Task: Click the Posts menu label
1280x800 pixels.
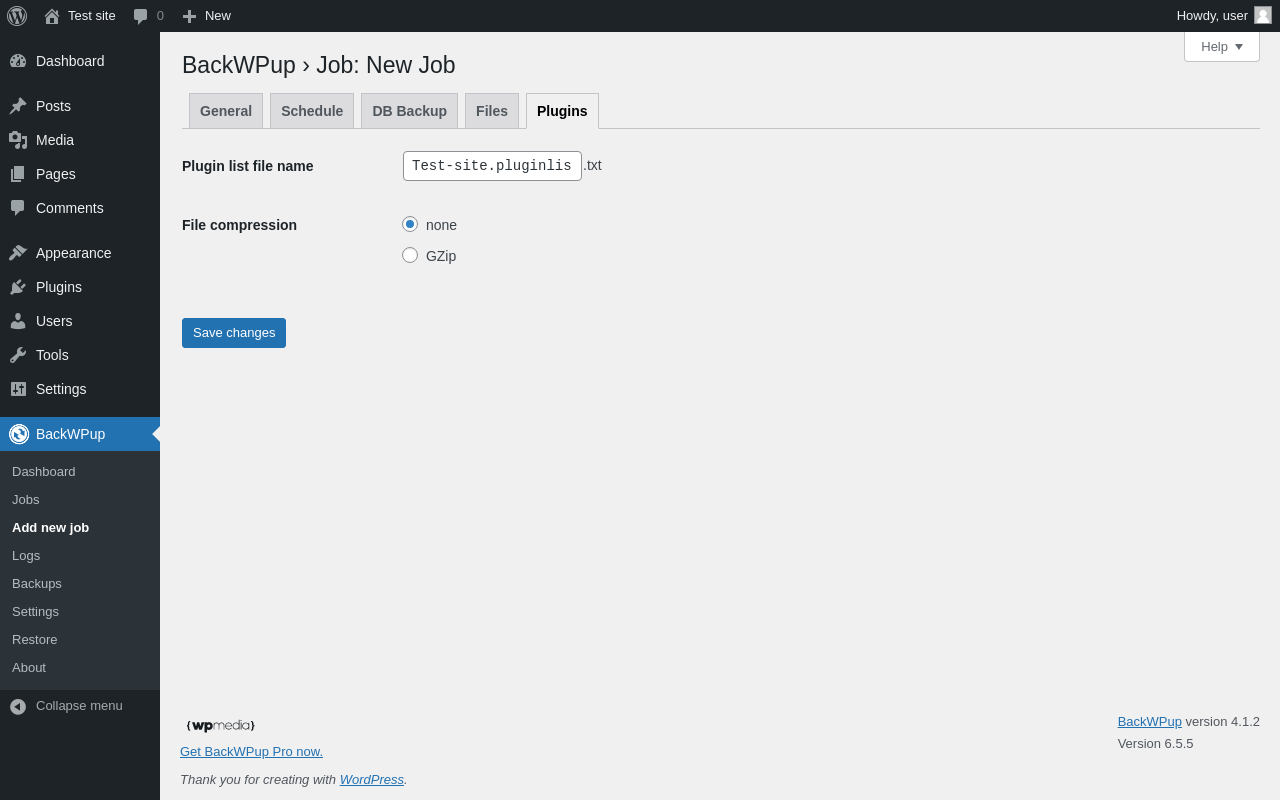Action: 53,106
